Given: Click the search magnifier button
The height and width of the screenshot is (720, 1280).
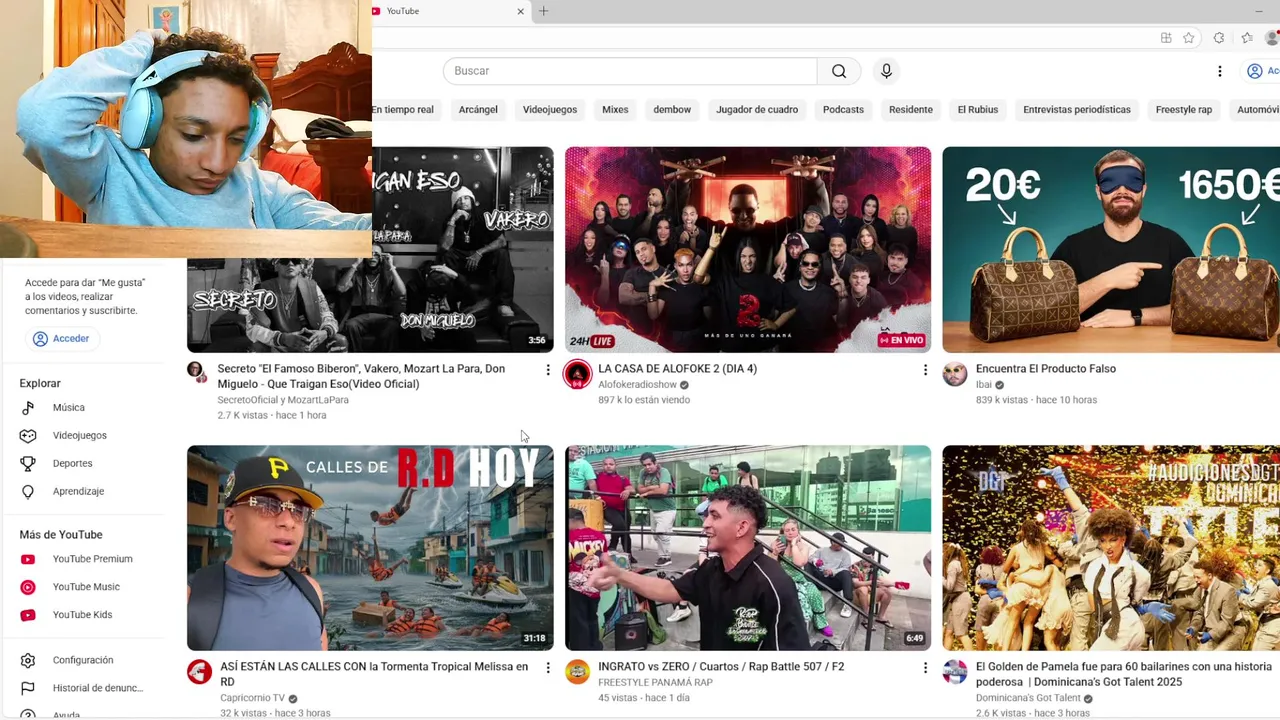Looking at the screenshot, I should (839, 71).
